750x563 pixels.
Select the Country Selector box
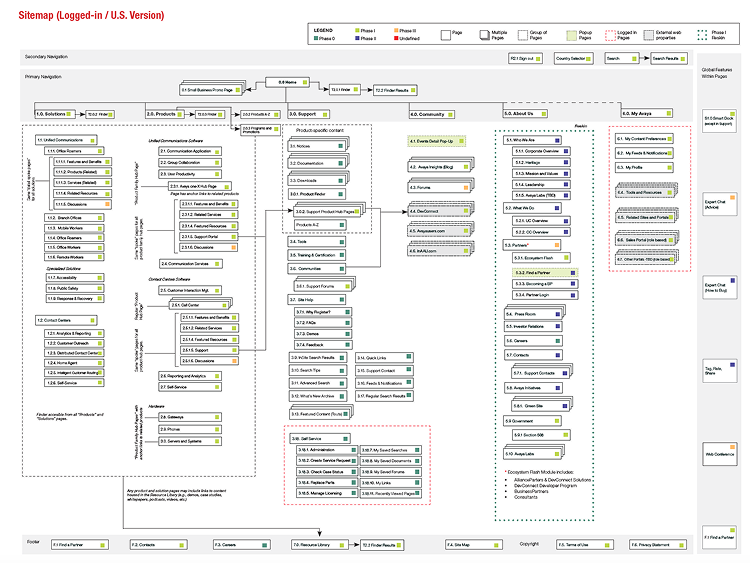click(x=574, y=58)
